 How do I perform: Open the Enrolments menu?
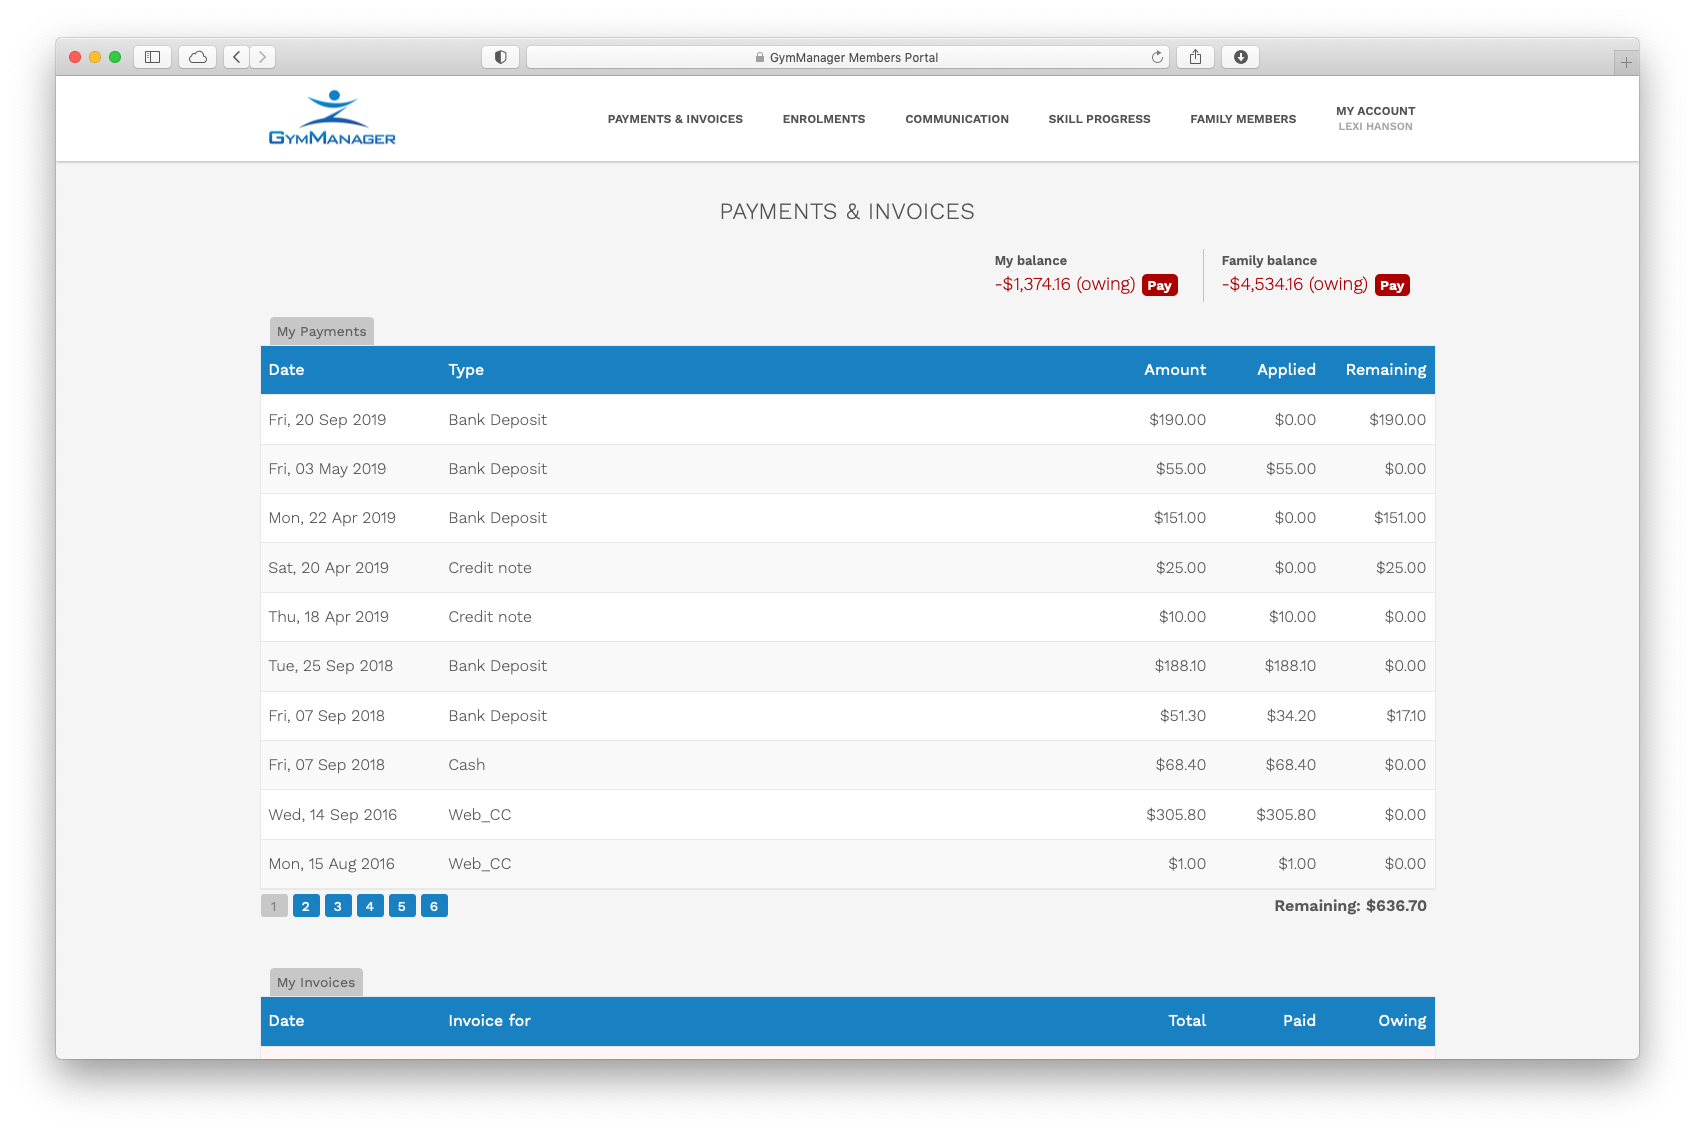824,119
